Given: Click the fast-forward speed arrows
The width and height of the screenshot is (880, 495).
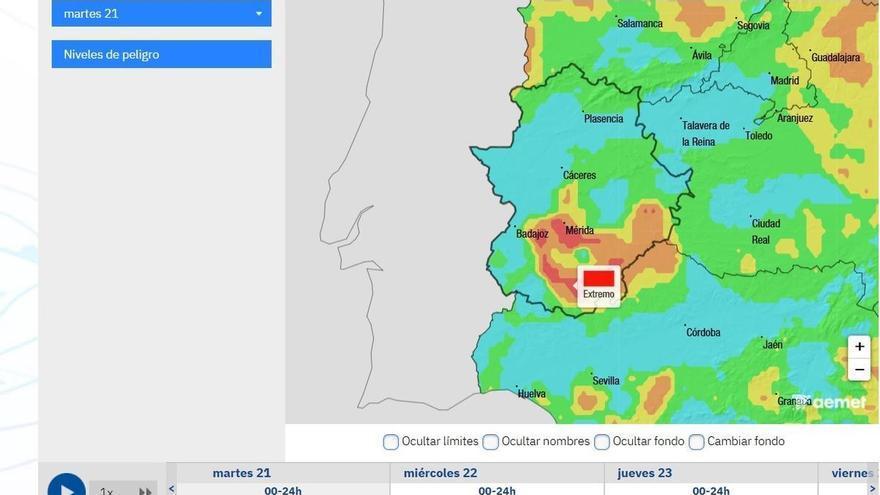Looking at the screenshot, I should pyautogui.click(x=145, y=491).
